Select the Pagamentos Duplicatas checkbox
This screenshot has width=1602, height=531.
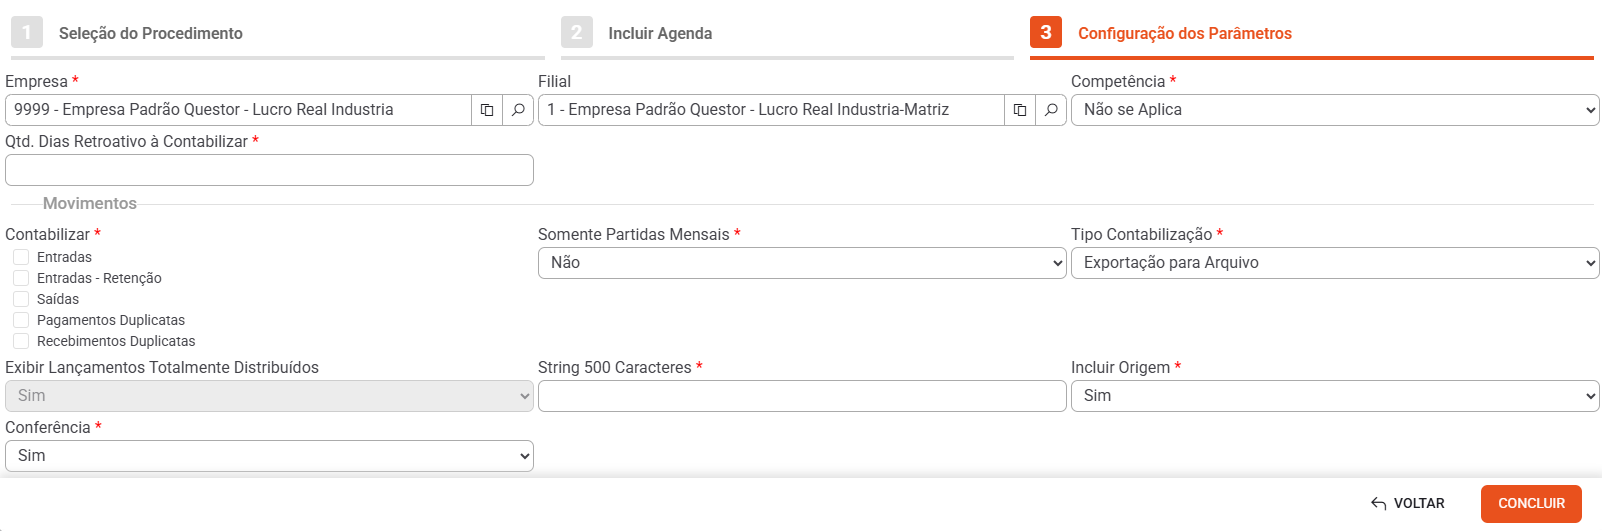point(21,320)
